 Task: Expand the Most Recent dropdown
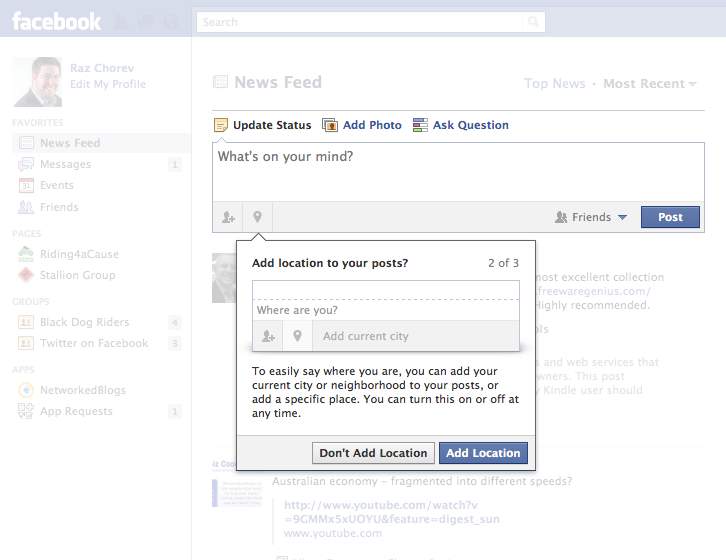pyautogui.click(x=650, y=84)
